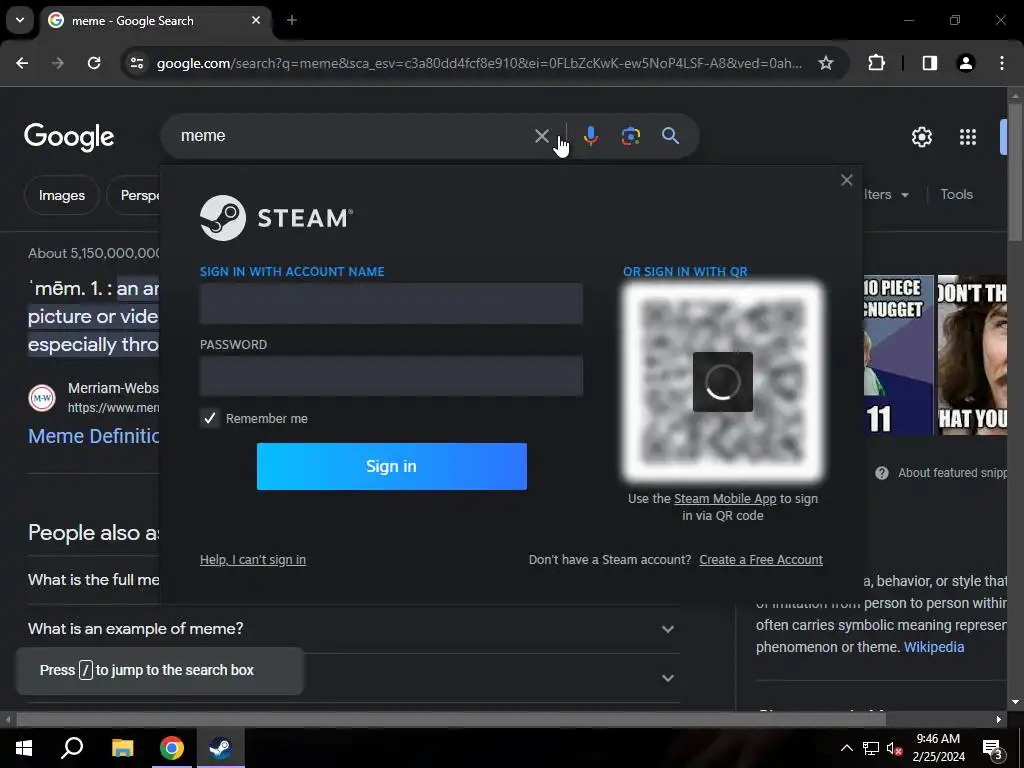
Task: Click the loading QR code image
Action: pyautogui.click(x=722, y=382)
